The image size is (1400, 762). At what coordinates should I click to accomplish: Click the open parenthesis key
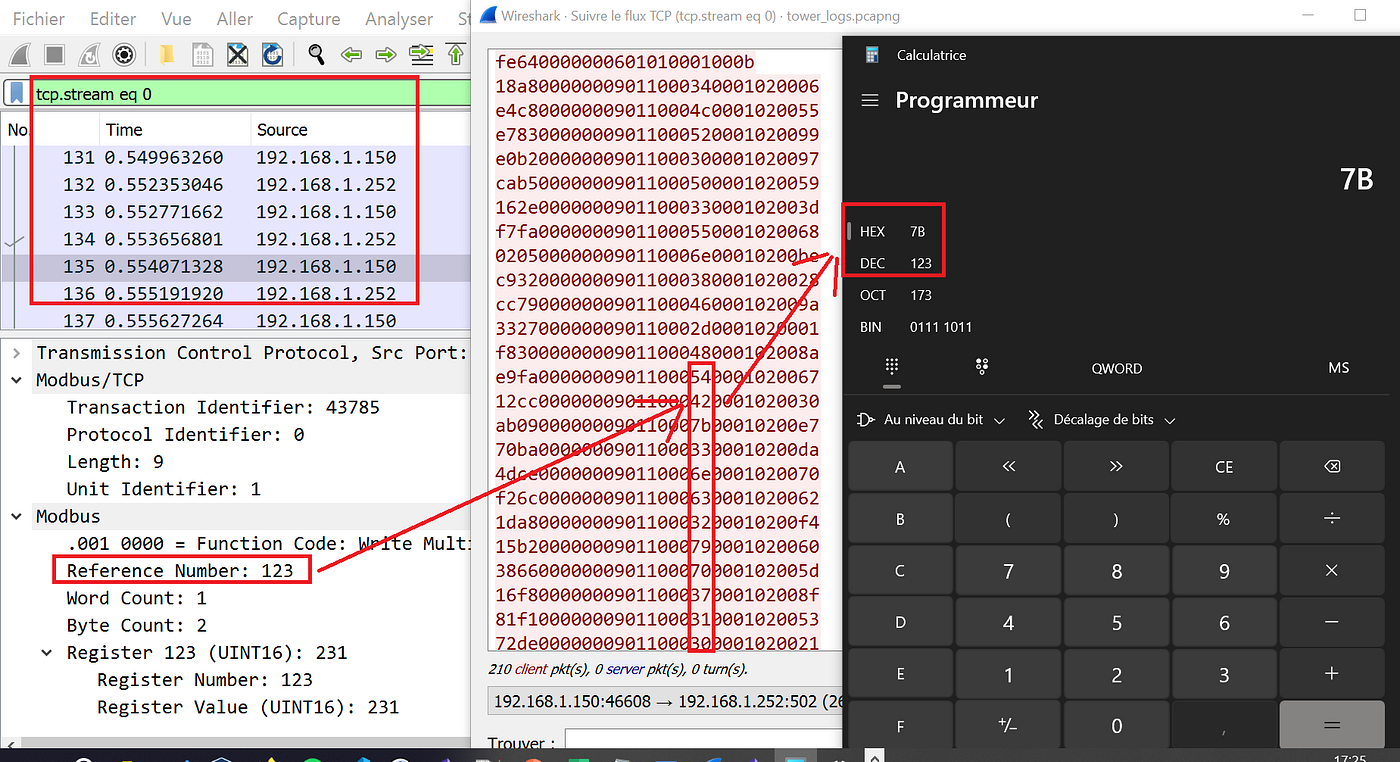coord(1008,519)
